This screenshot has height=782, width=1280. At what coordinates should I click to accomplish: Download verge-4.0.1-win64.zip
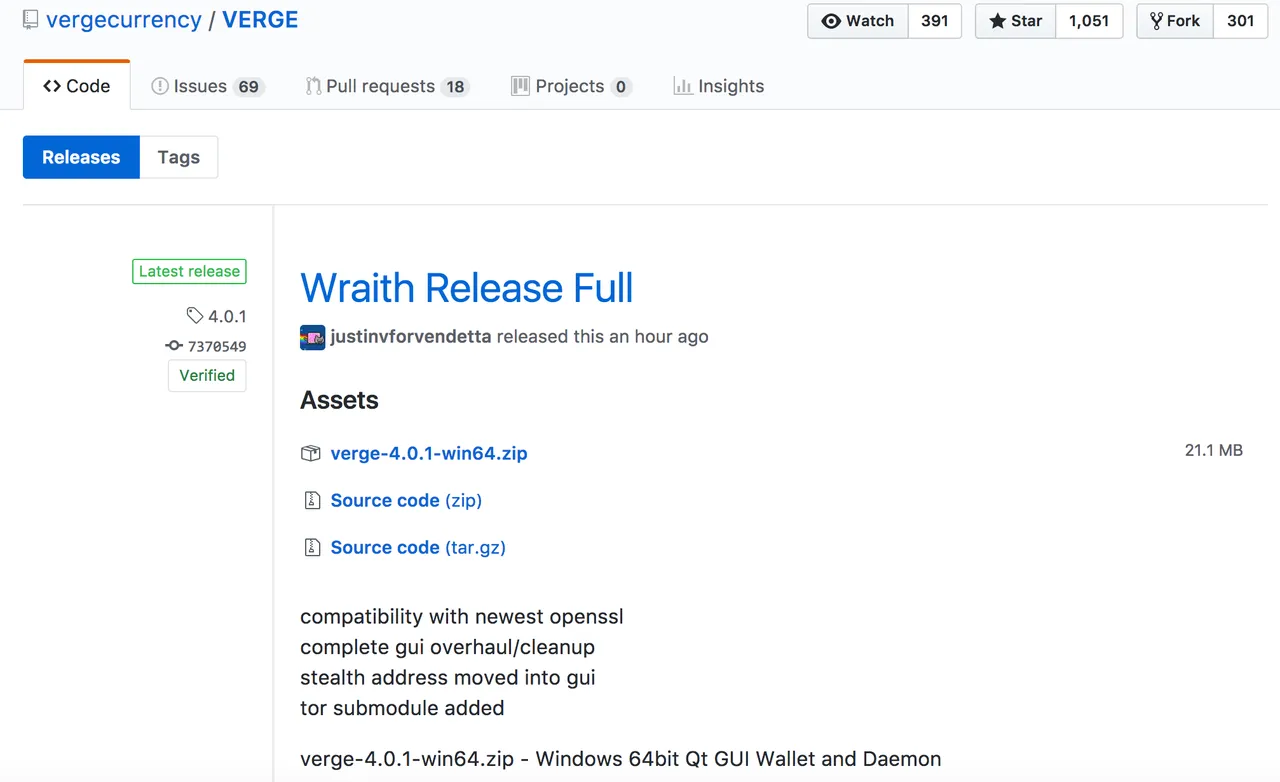coord(429,453)
